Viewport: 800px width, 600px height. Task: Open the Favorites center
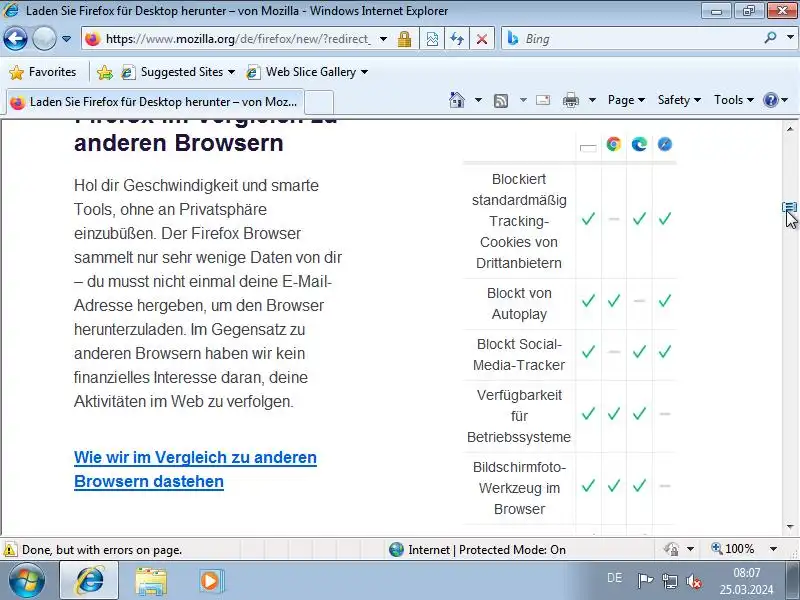43,72
